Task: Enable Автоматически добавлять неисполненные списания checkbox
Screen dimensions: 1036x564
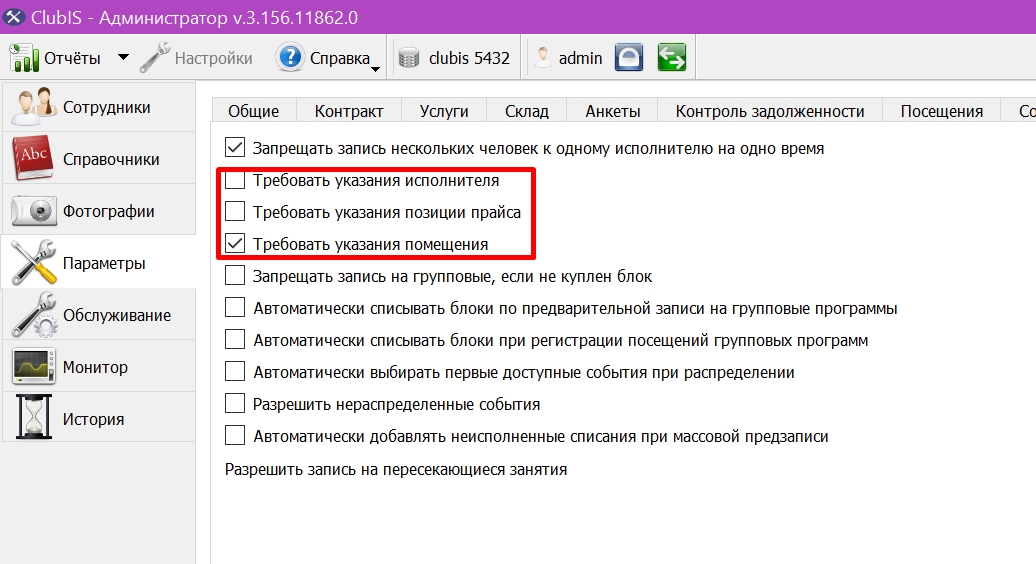Action: click(x=235, y=435)
